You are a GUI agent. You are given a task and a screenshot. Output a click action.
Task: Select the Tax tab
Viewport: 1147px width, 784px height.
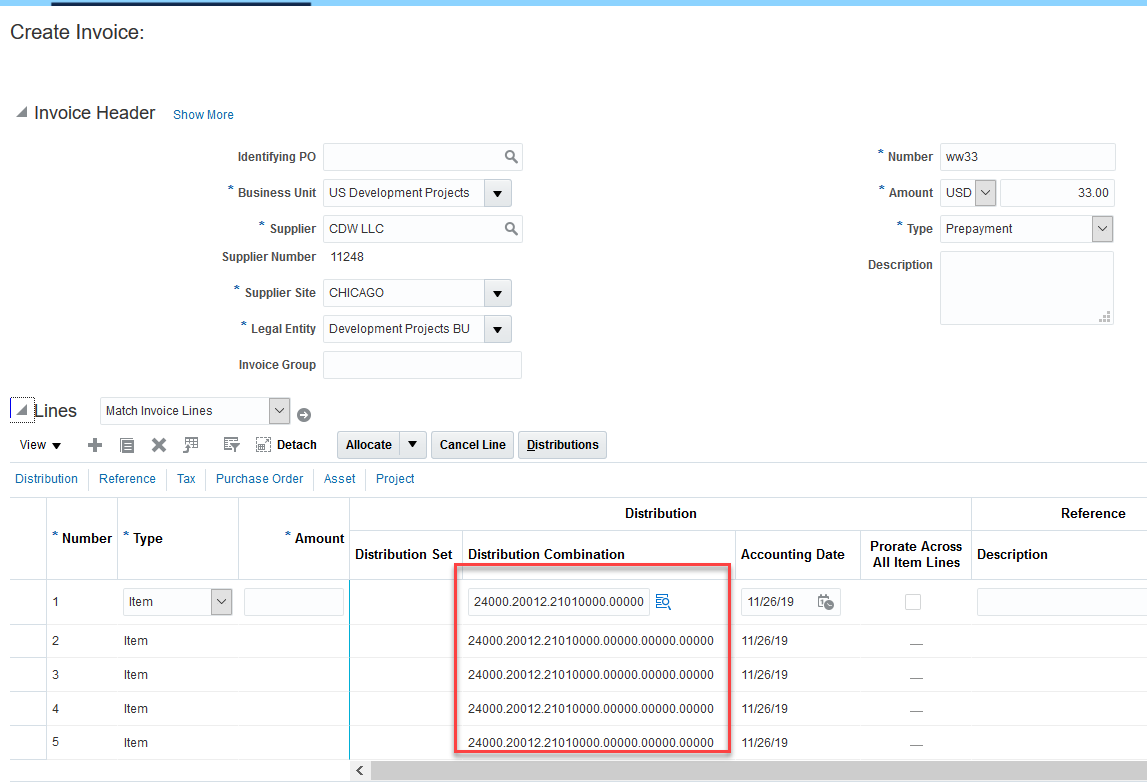186,479
